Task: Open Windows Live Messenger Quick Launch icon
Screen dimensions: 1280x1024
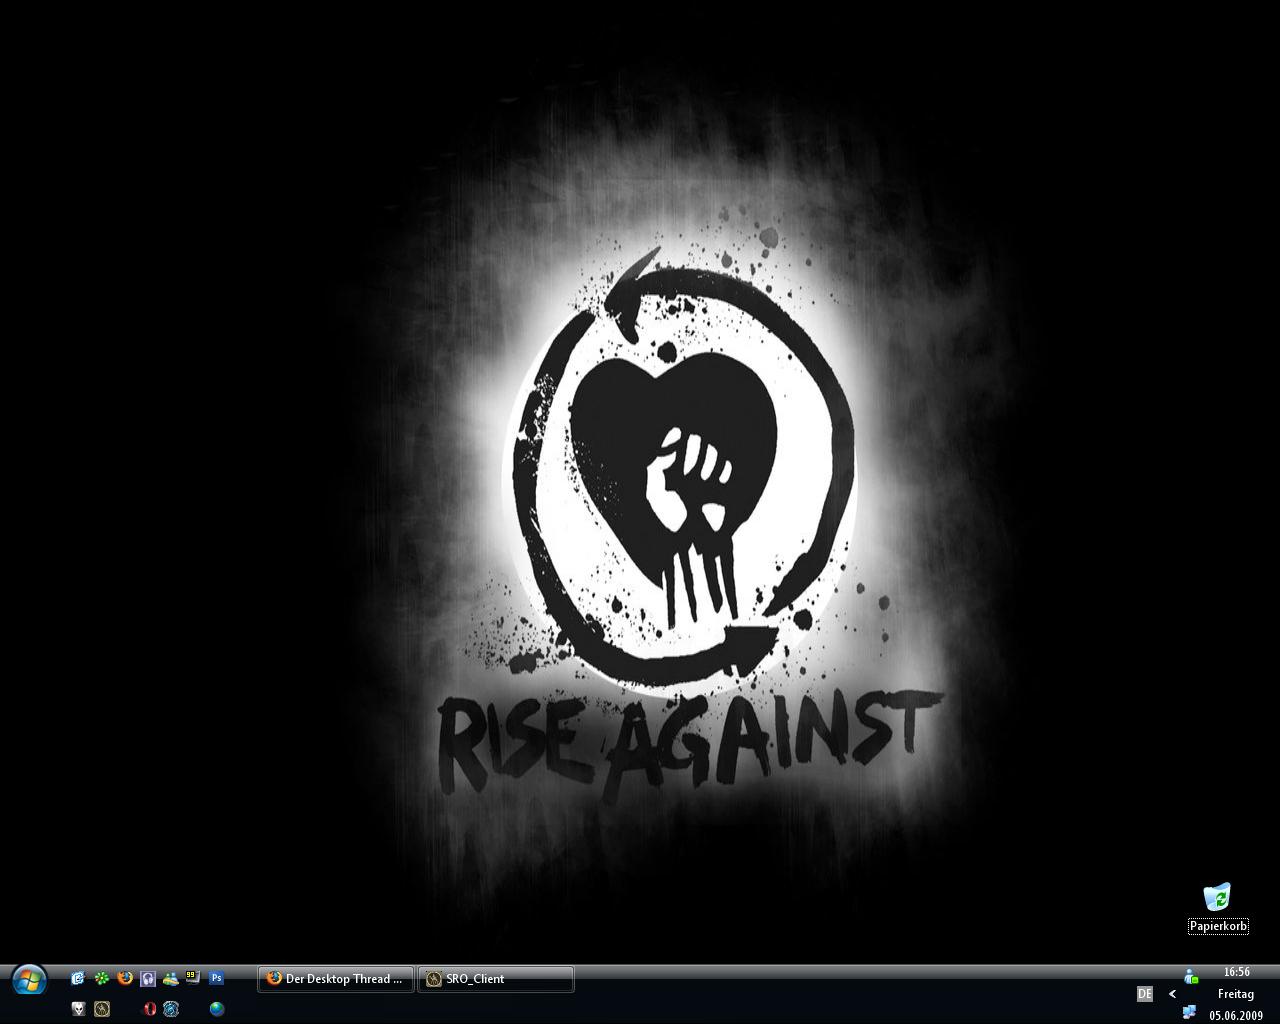Action: point(171,978)
